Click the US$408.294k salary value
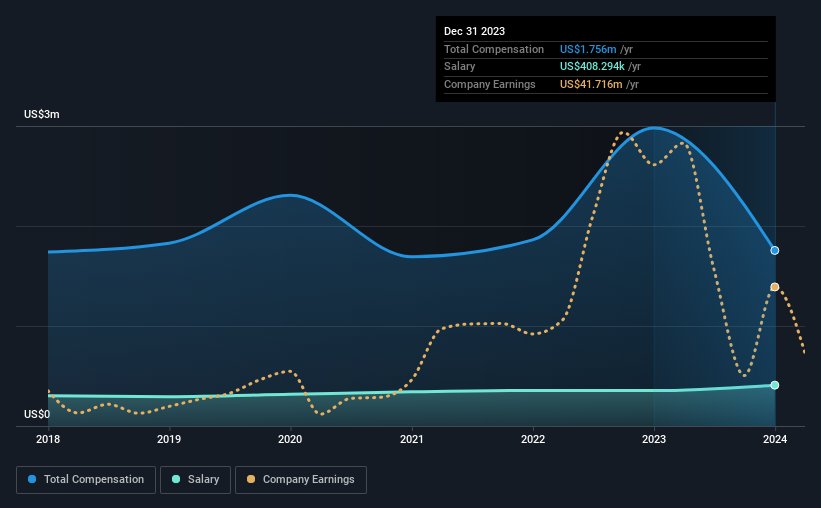The image size is (821, 508). (x=592, y=67)
